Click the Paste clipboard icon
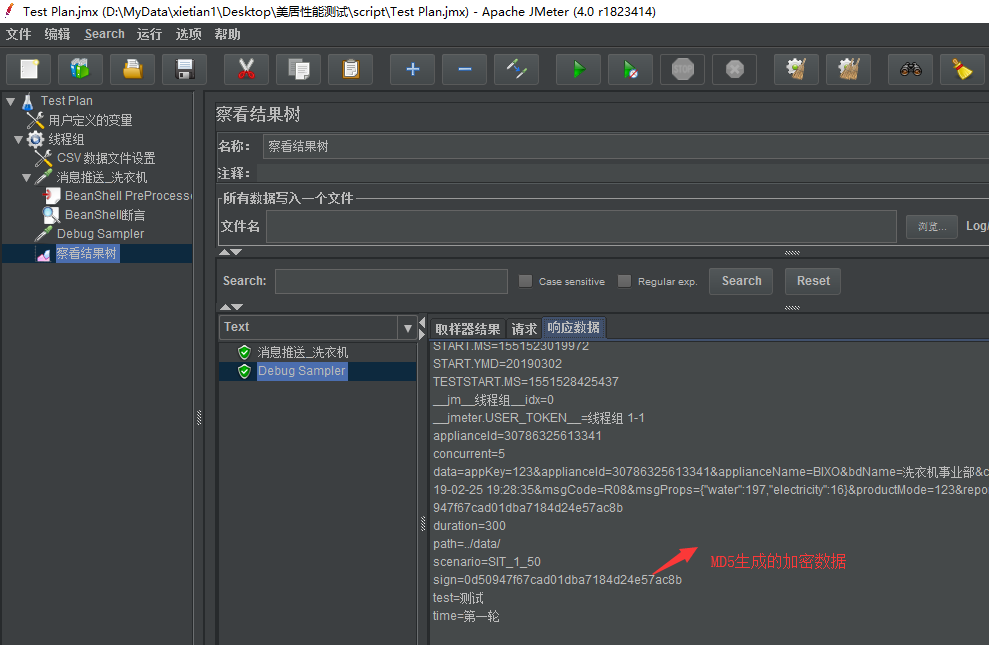989x645 pixels. click(x=351, y=69)
